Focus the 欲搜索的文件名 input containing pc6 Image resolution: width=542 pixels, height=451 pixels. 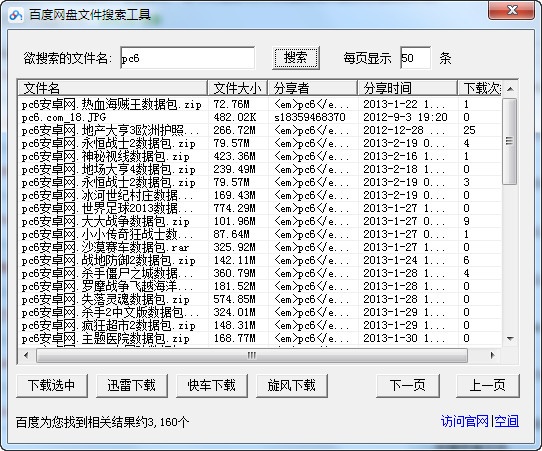click(x=187, y=58)
